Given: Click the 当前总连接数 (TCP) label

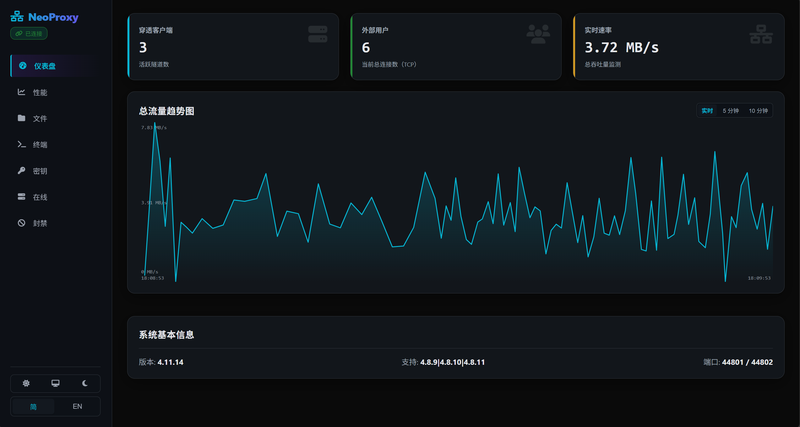Looking at the screenshot, I should [x=389, y=65].
